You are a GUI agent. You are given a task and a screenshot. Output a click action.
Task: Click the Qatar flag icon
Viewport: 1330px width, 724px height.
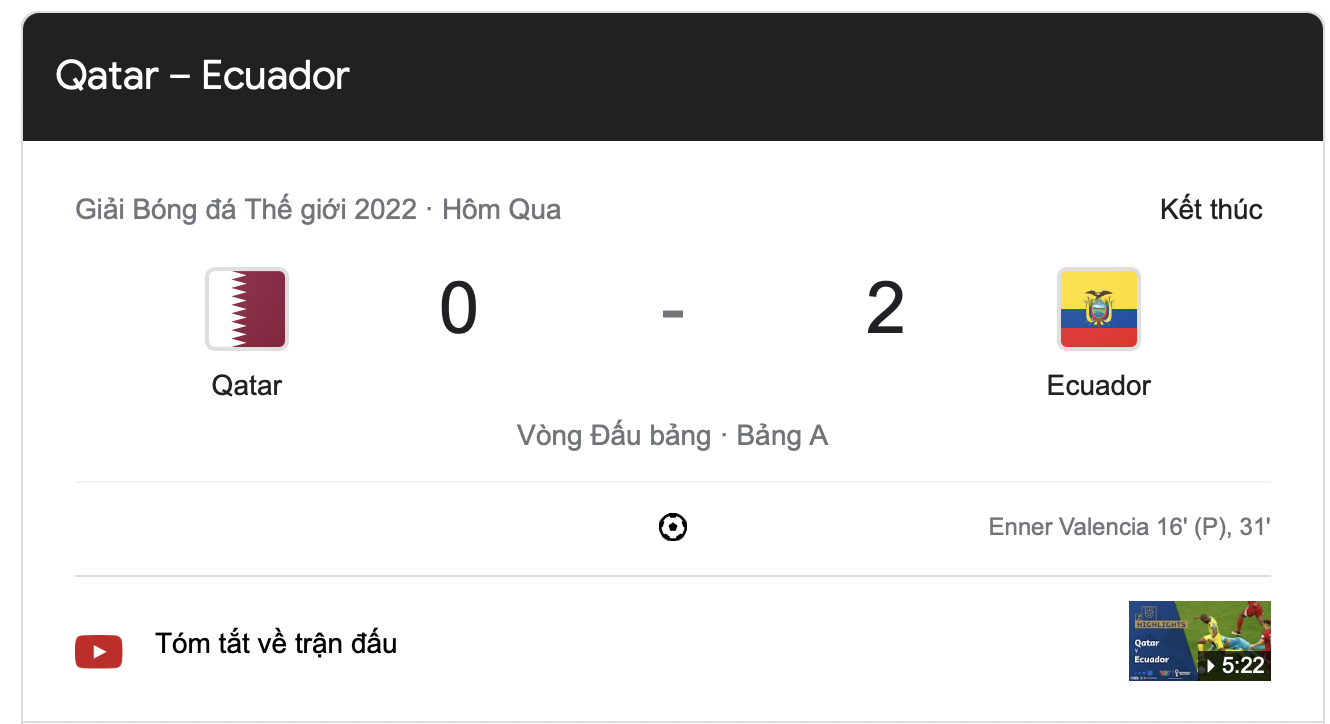247,309
